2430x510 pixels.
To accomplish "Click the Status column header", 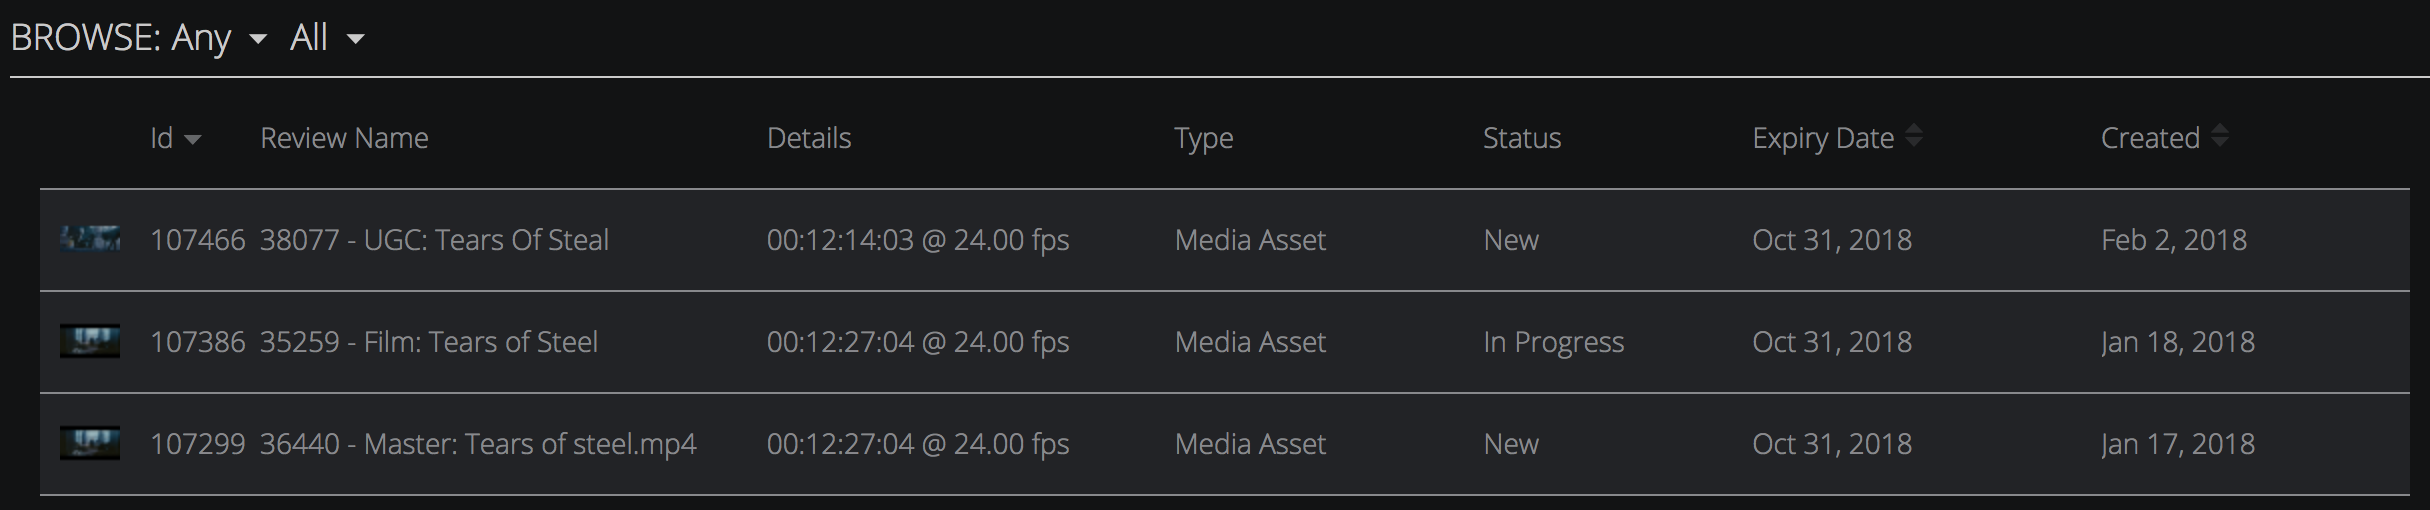I will click(x=1521, y=138).
